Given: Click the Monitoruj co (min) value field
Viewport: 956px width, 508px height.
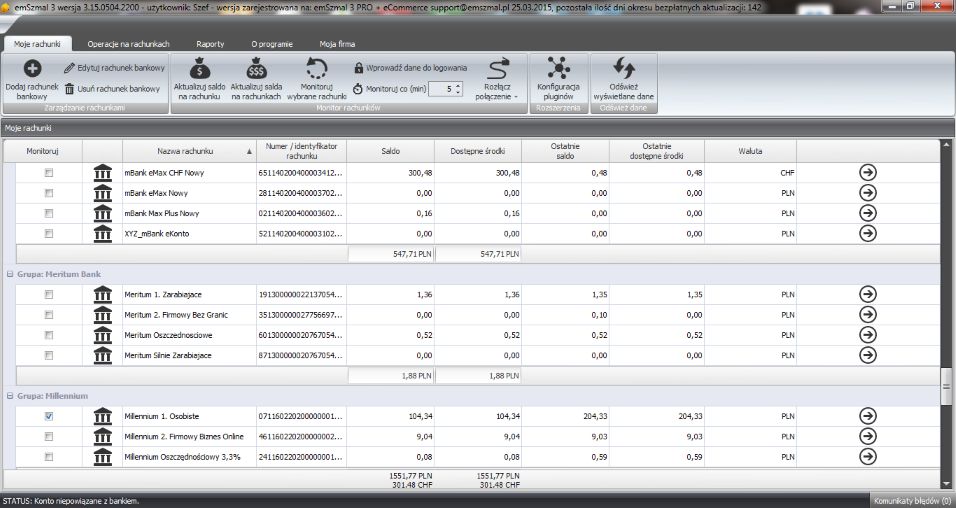Looking at the screenshot, I should pos(441,89).
